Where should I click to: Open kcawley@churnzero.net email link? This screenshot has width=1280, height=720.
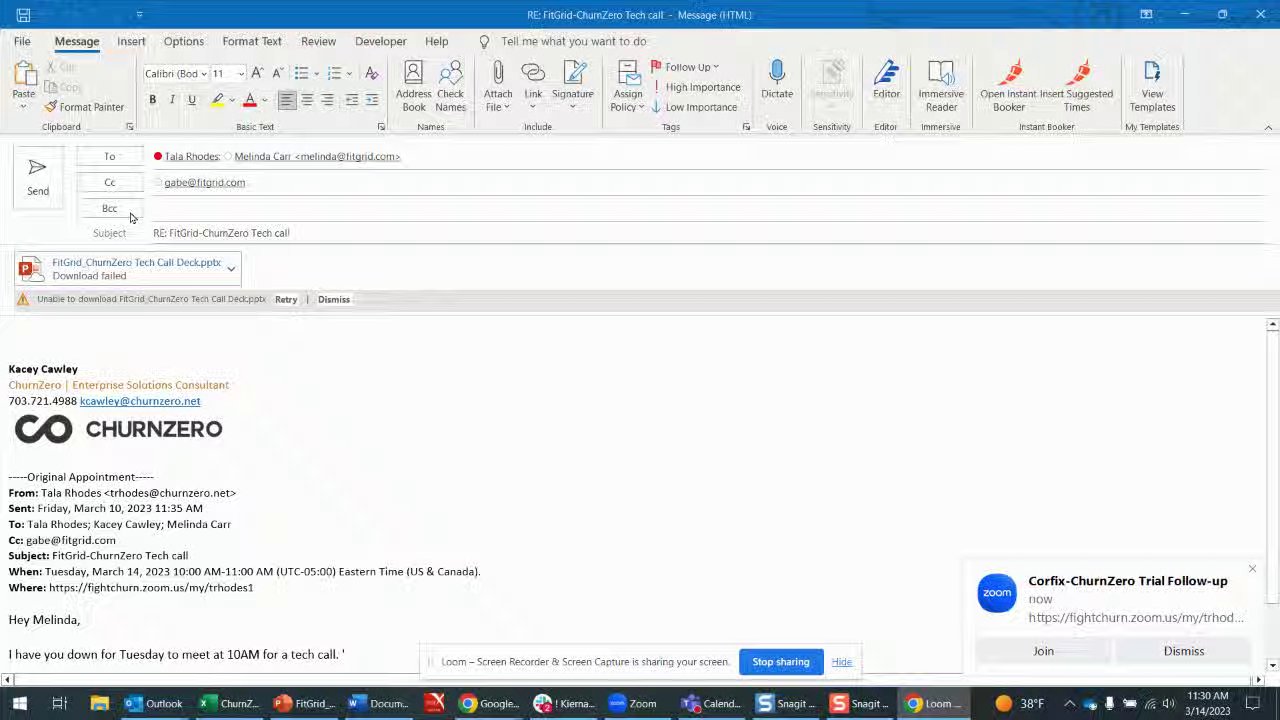(140, 401)
